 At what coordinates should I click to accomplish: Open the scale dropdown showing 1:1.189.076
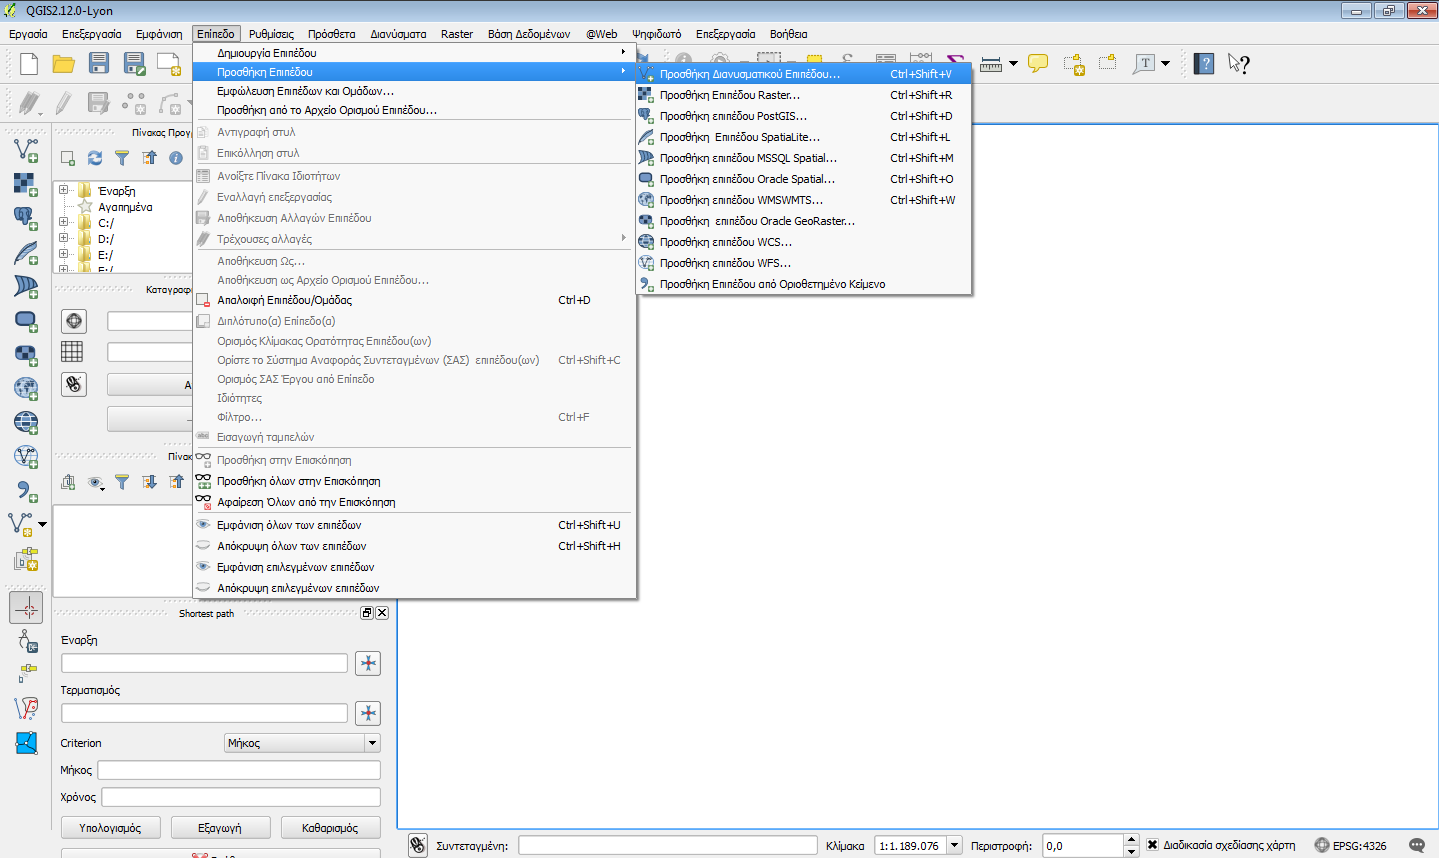[918, 845]
